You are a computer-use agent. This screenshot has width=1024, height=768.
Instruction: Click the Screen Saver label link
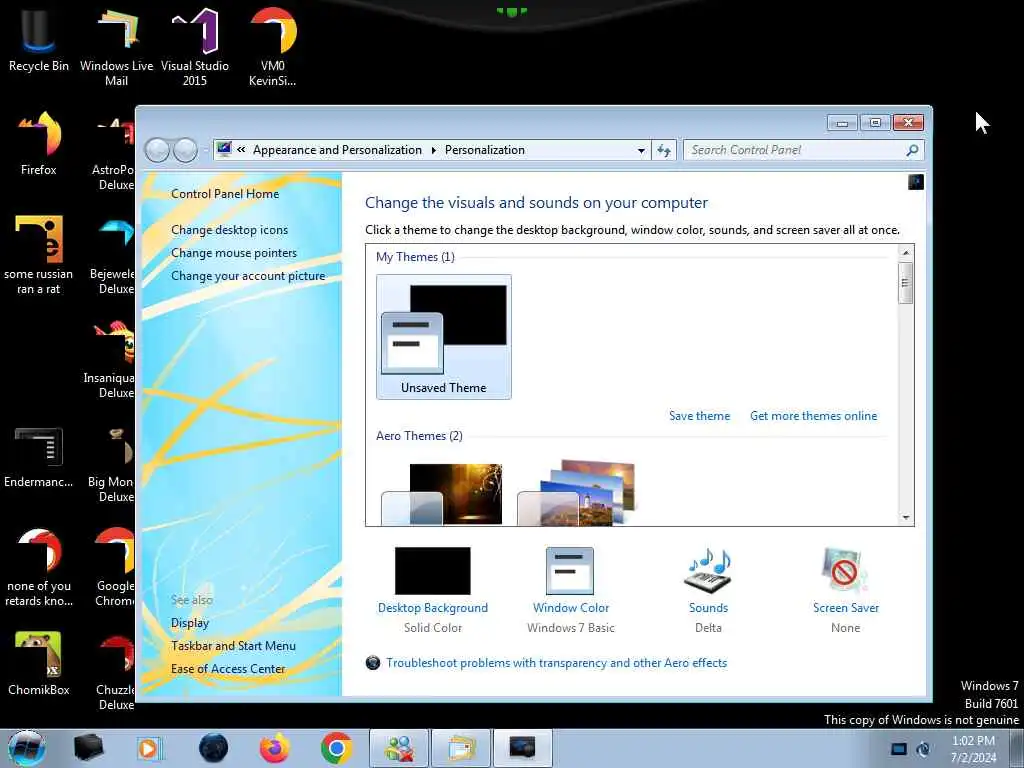[845, 608]
